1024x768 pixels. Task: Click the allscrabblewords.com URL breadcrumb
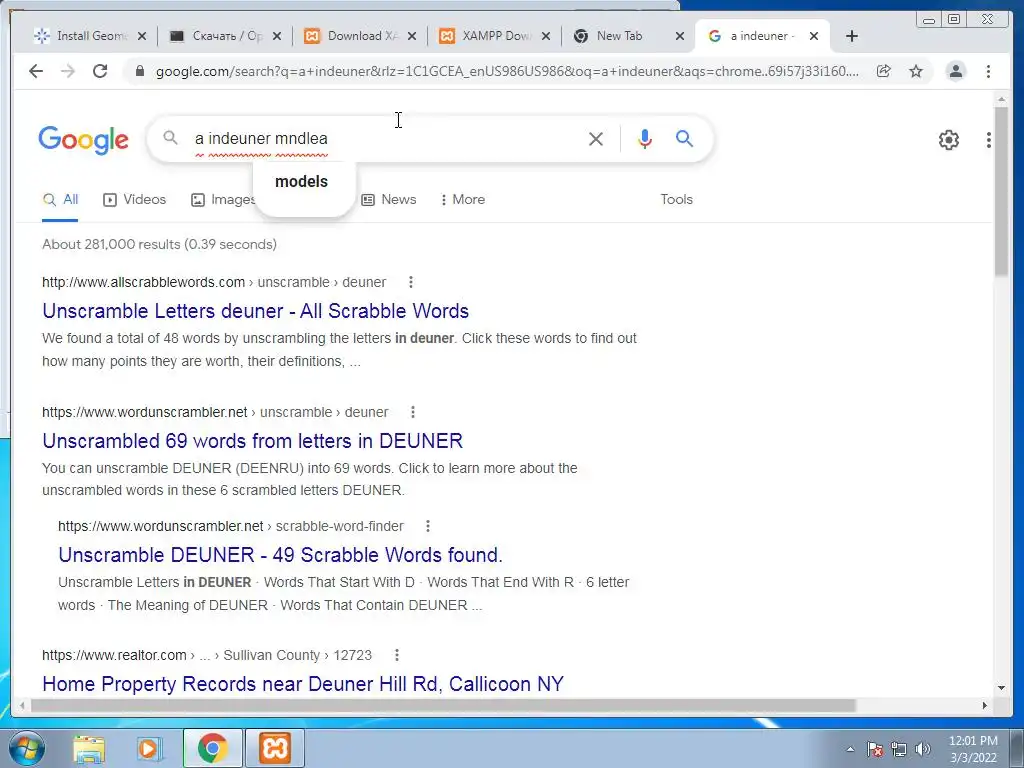(214, 282)
